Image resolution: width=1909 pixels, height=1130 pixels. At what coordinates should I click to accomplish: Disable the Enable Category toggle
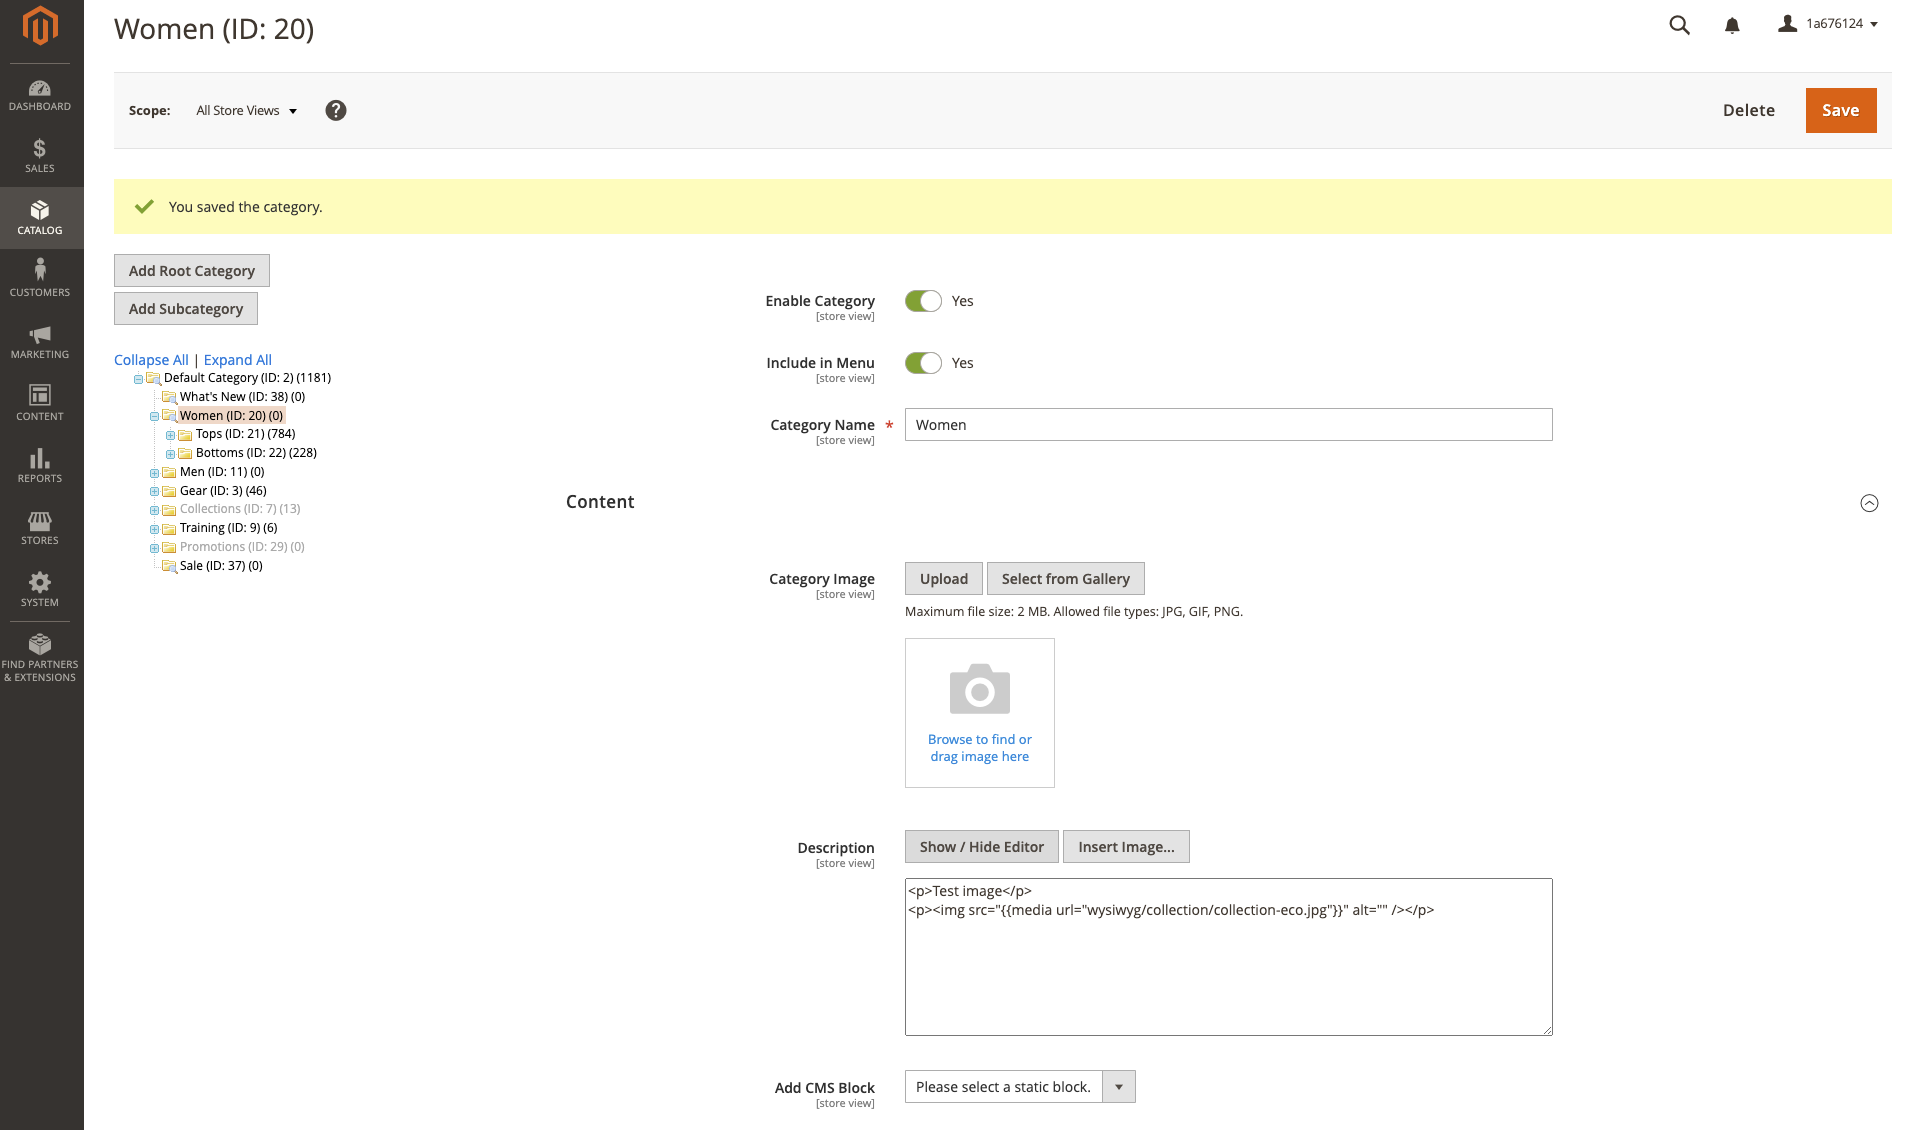923,300
